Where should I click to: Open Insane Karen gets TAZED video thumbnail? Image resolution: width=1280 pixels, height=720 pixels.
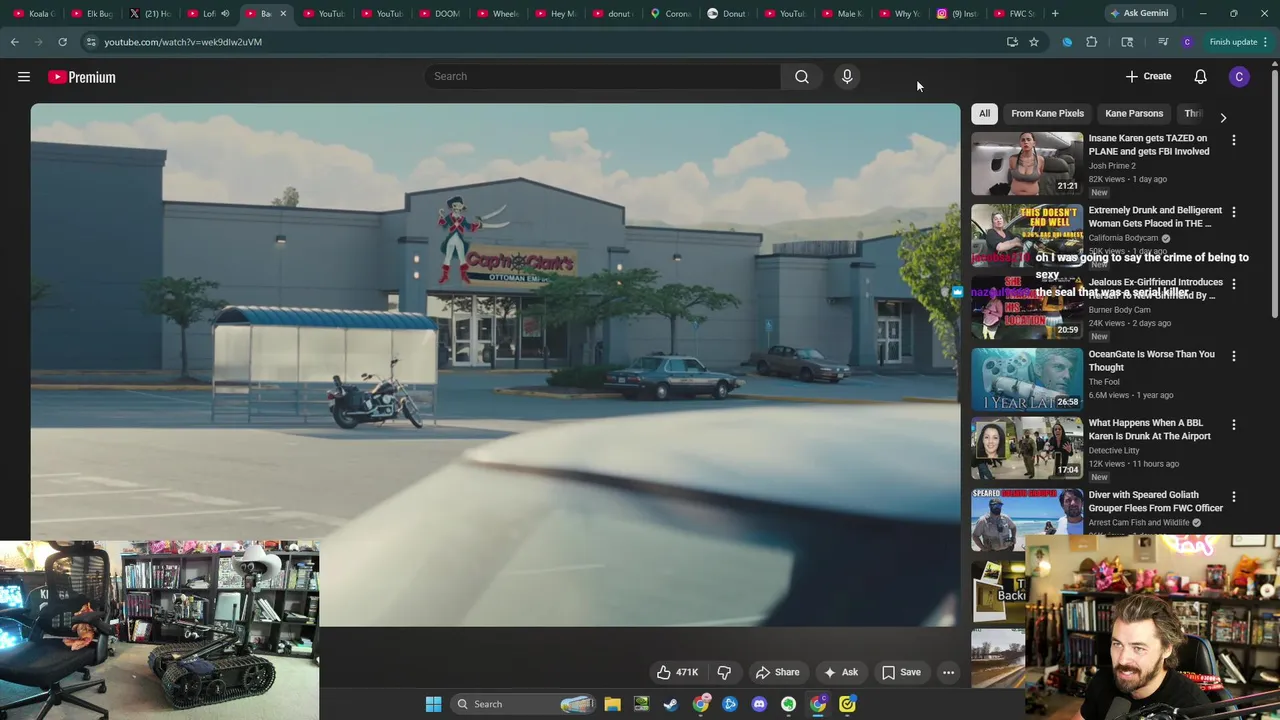pos(1027,163)
